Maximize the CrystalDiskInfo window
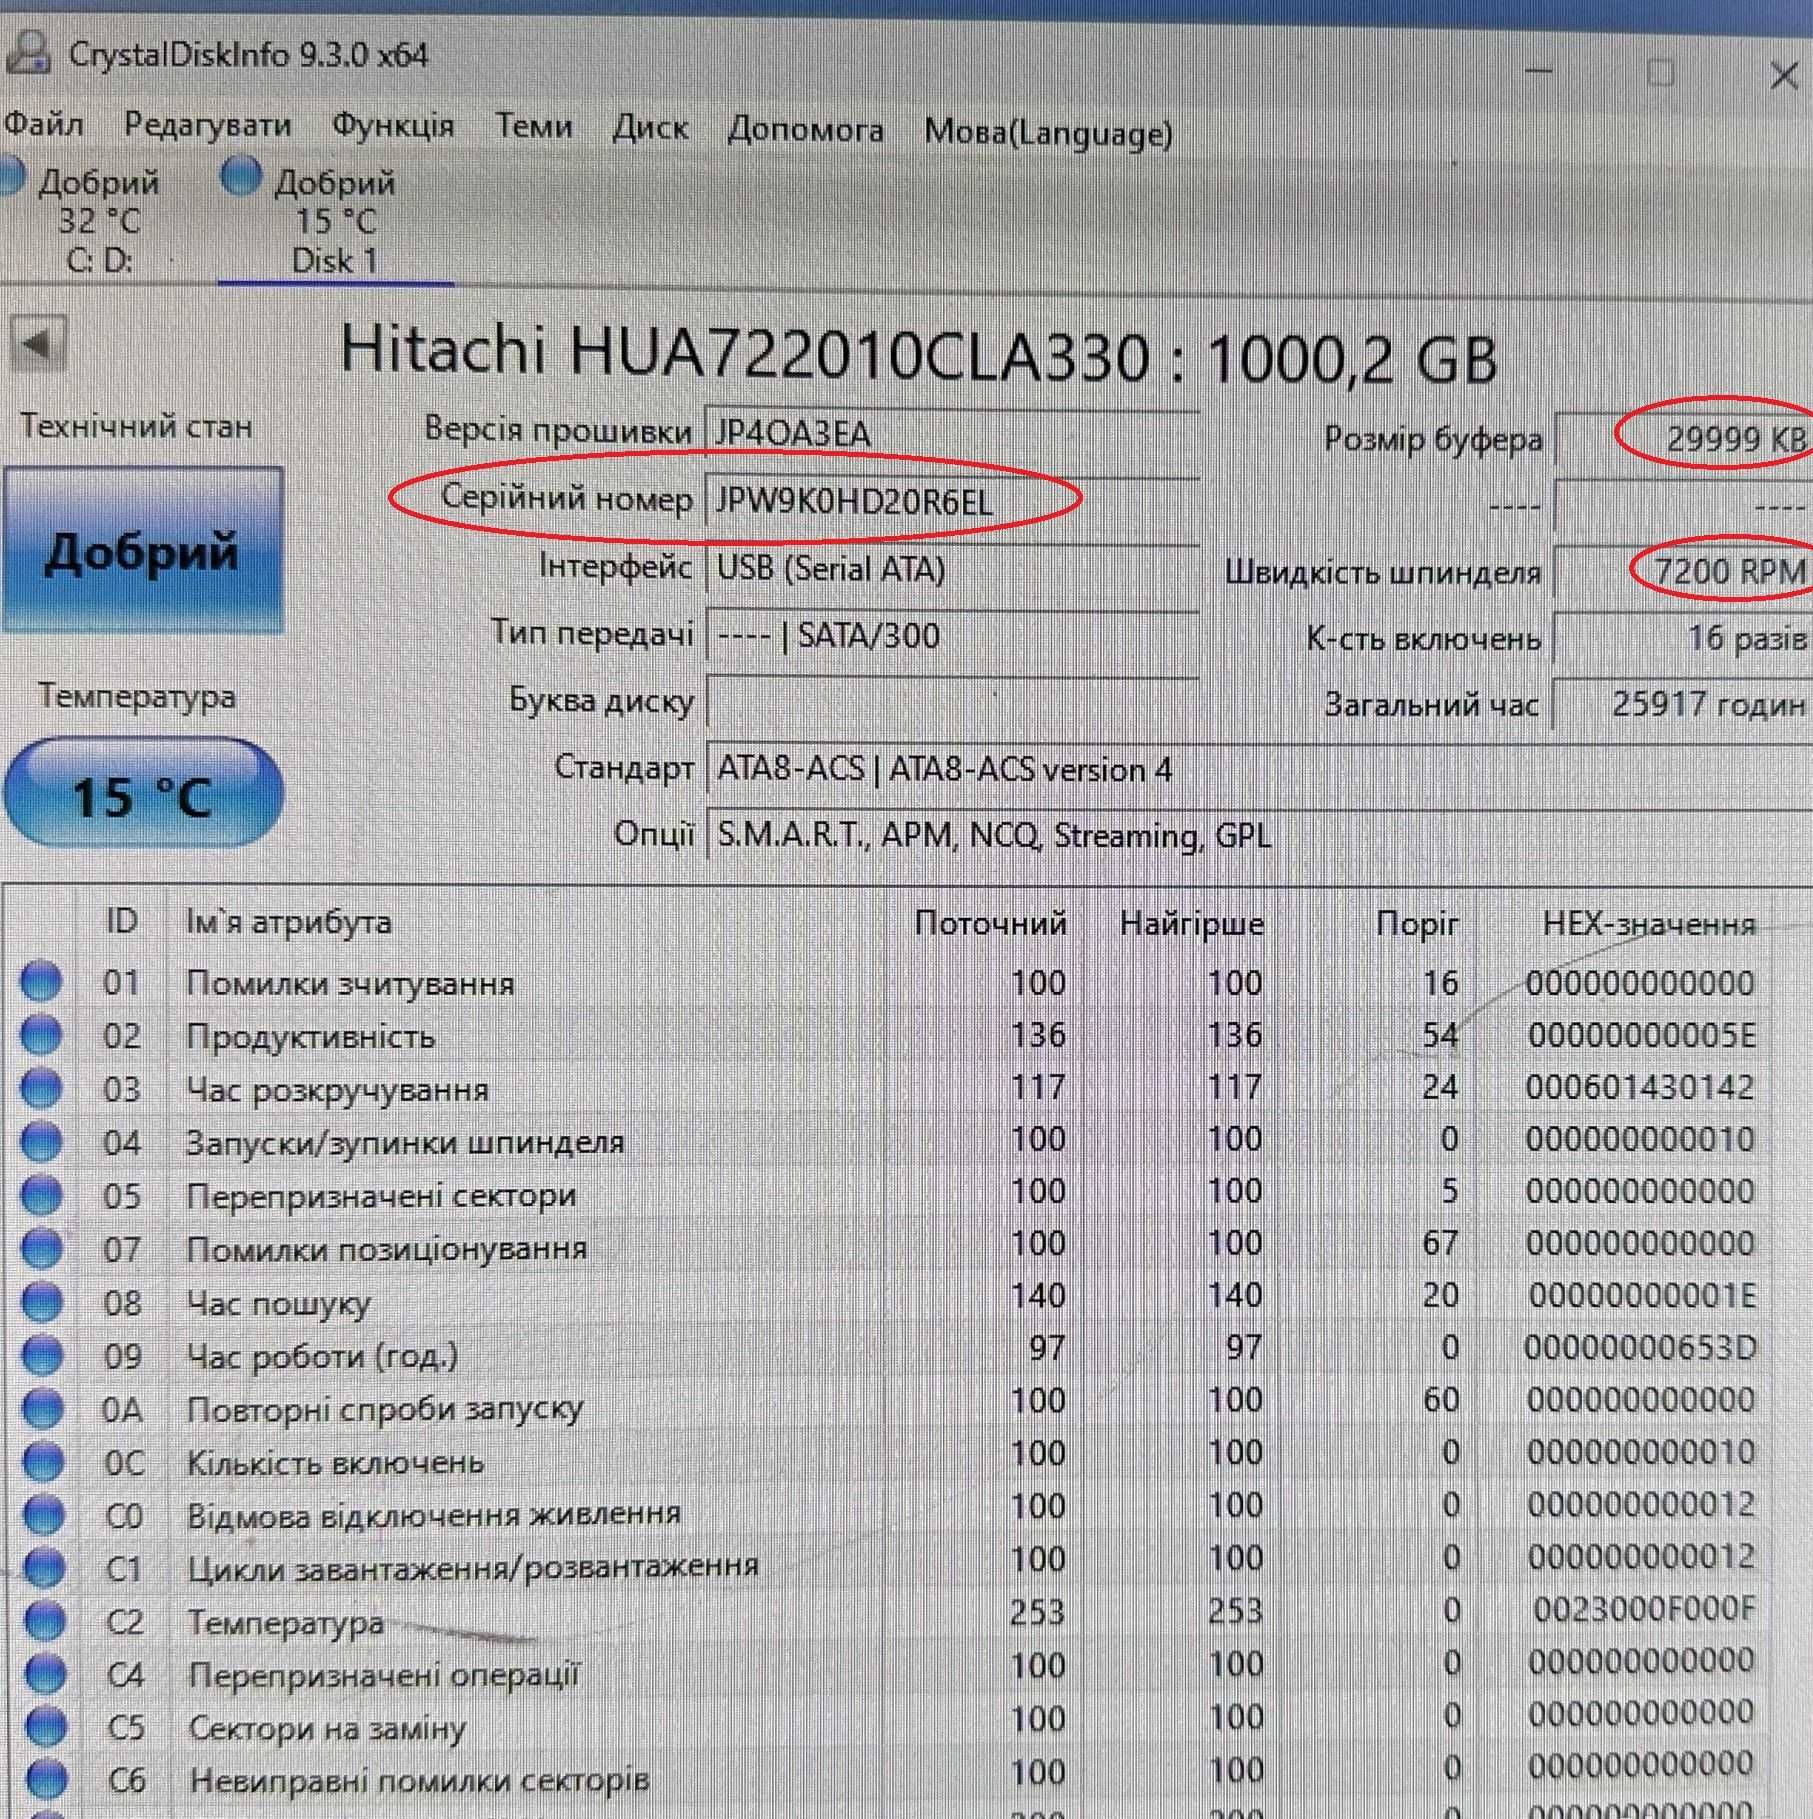 (x=1661, y=73)
